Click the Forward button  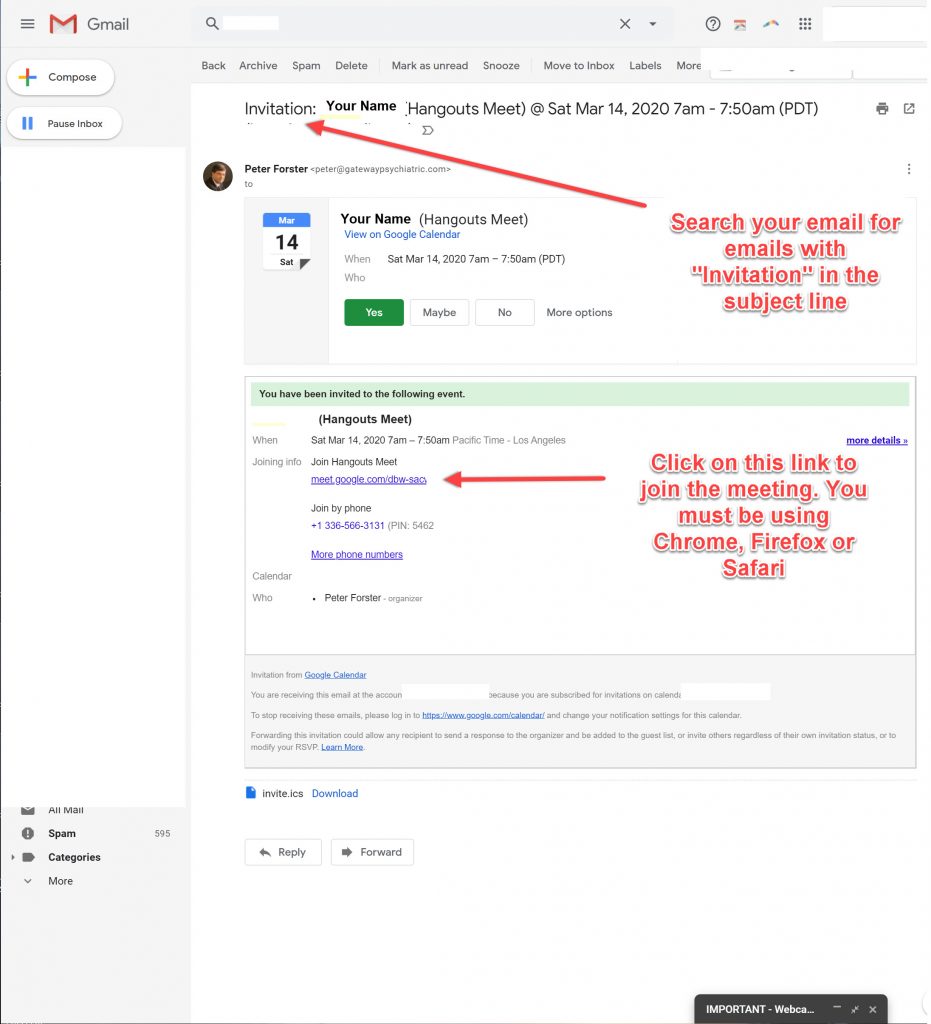click(372, 852)
